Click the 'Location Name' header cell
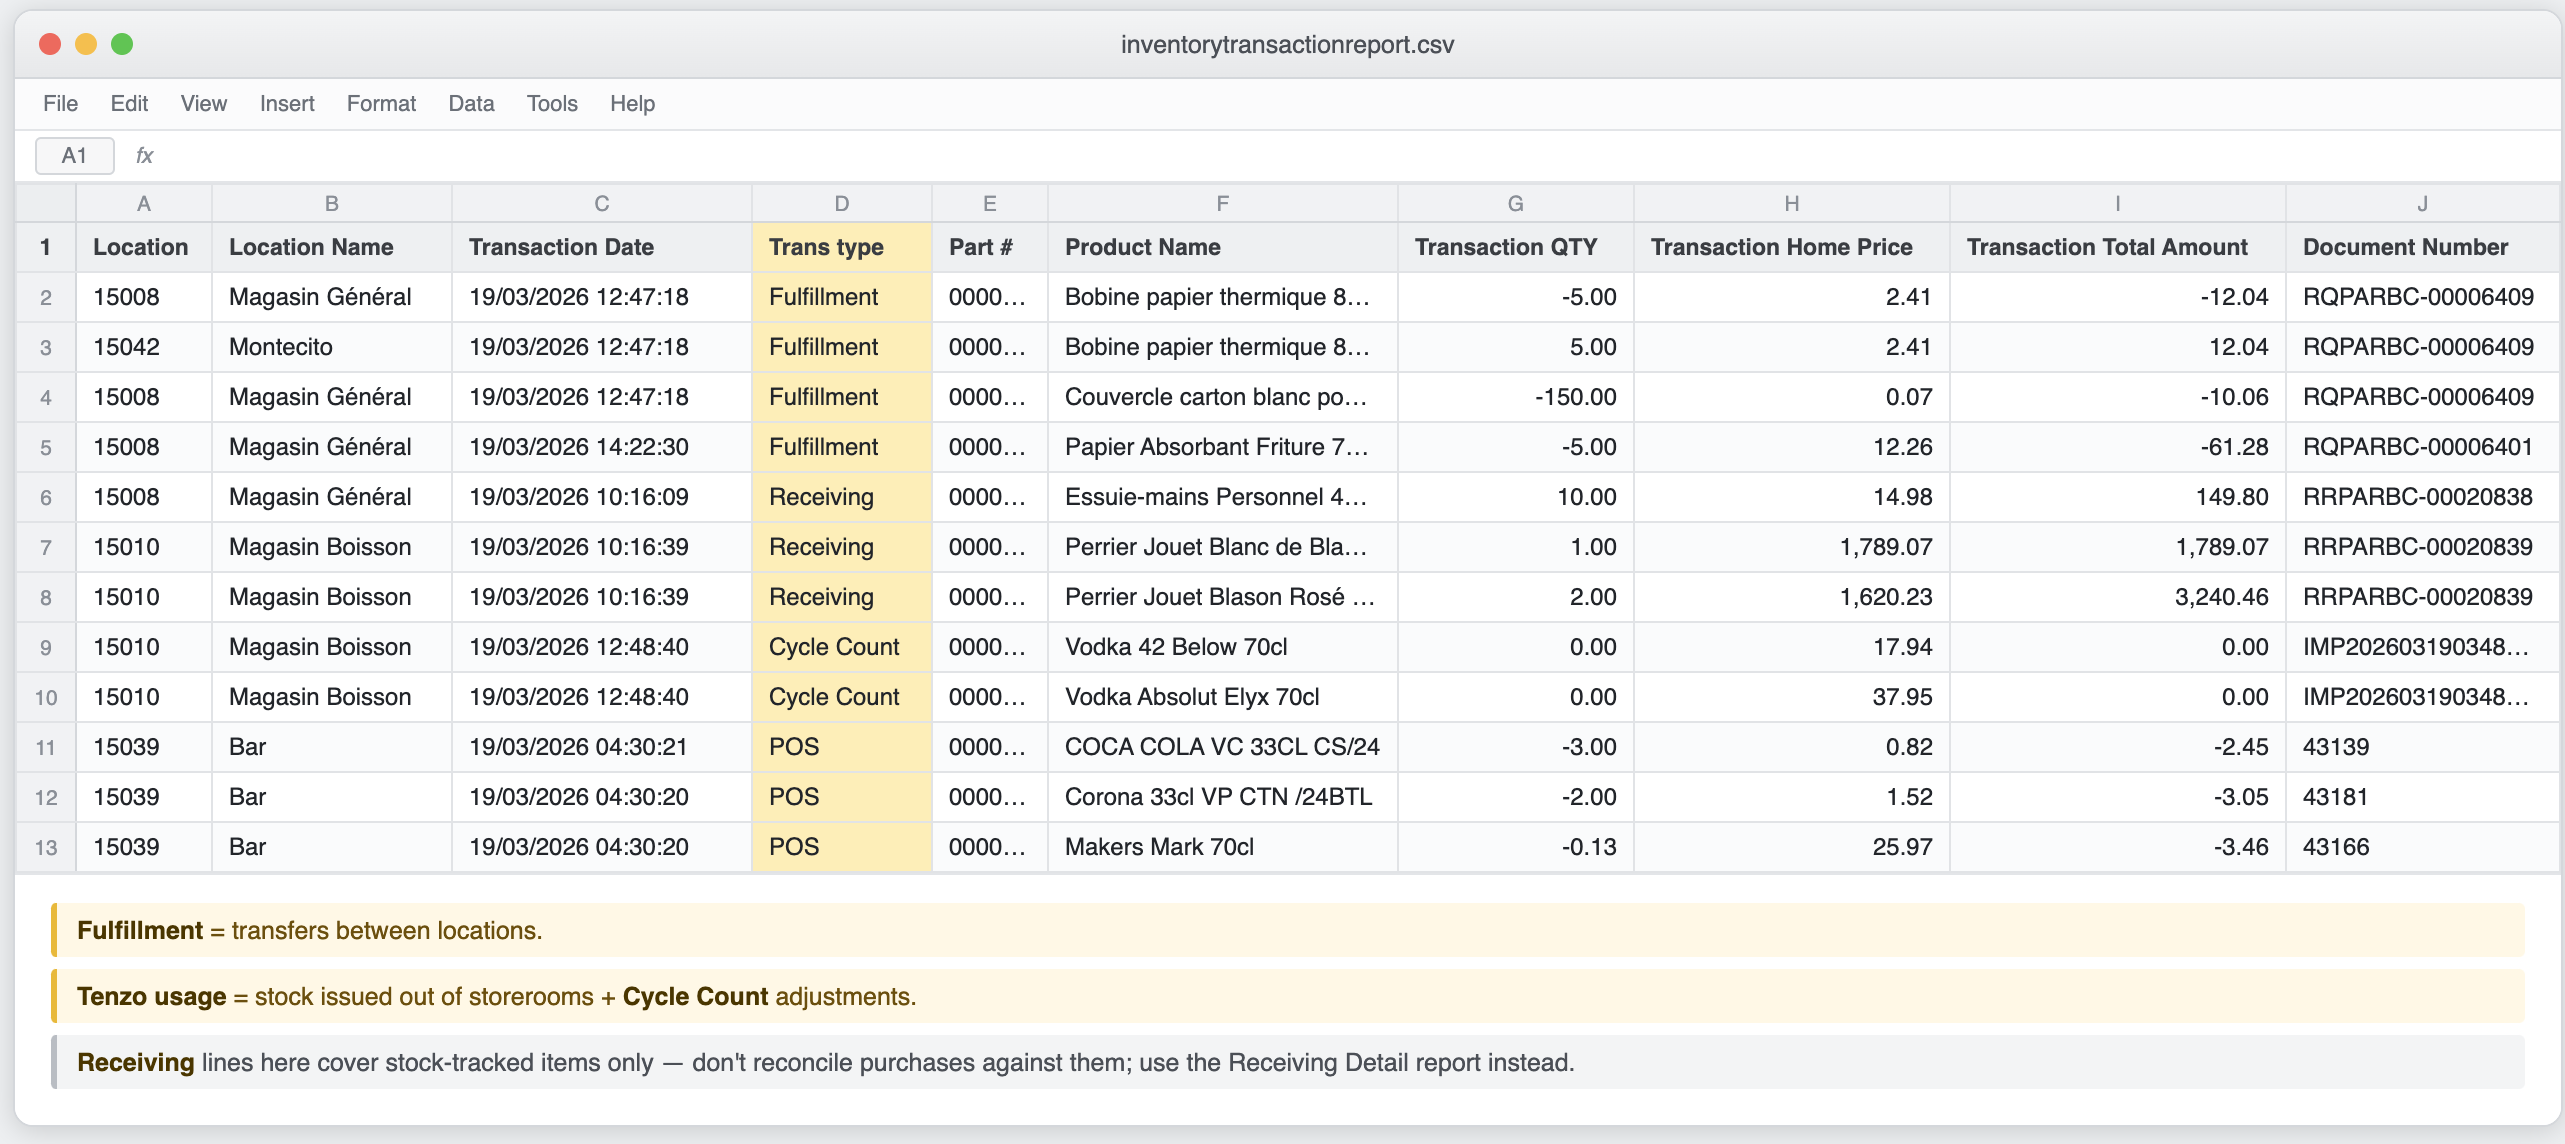 click(332, 247)
